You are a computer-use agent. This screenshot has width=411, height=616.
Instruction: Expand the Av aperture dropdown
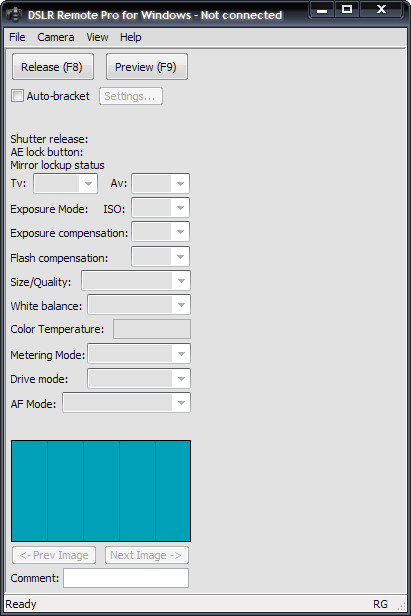160,183
